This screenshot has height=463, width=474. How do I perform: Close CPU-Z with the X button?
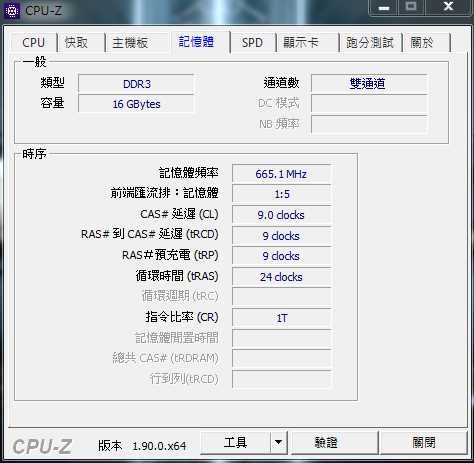[x=449, y=7]
